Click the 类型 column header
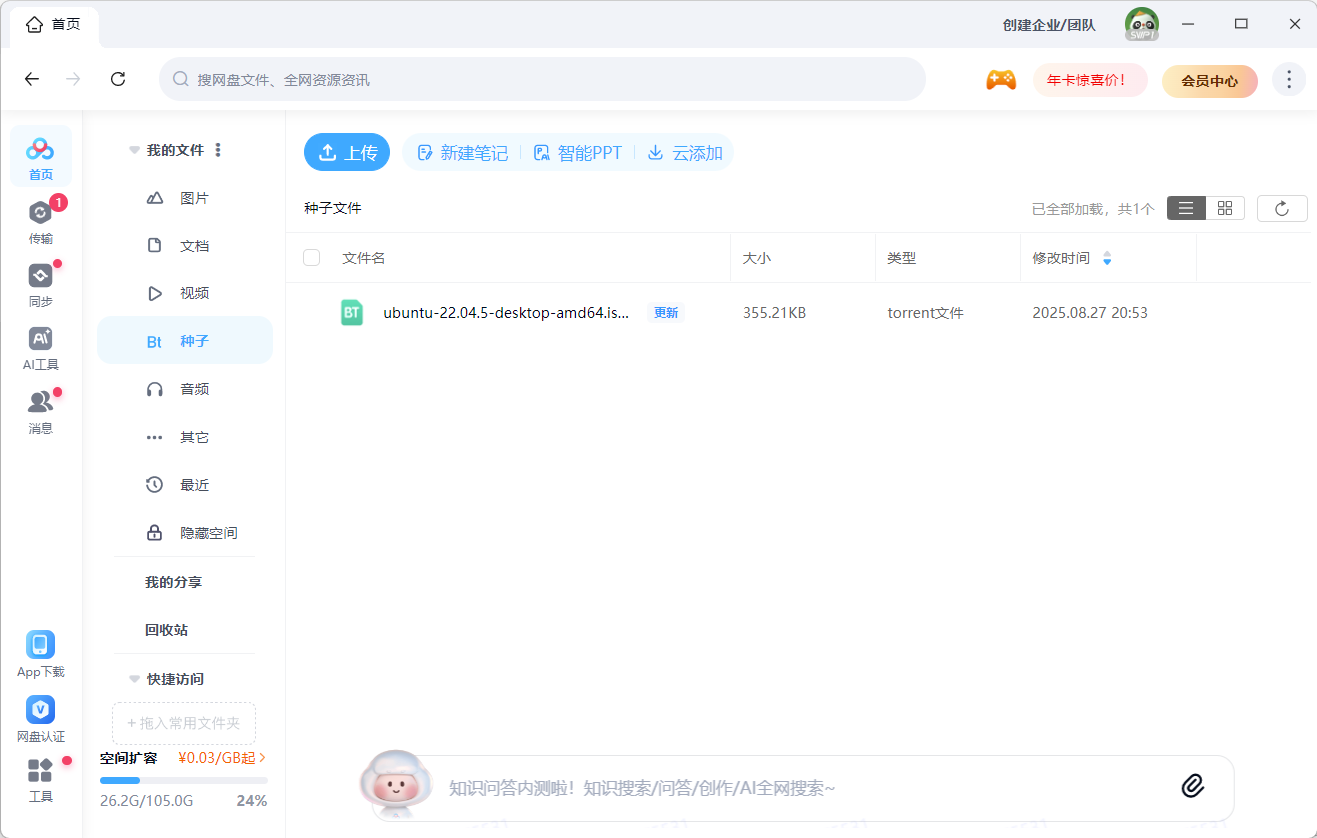Screen dimensions: 1317x838 [902, 258]
